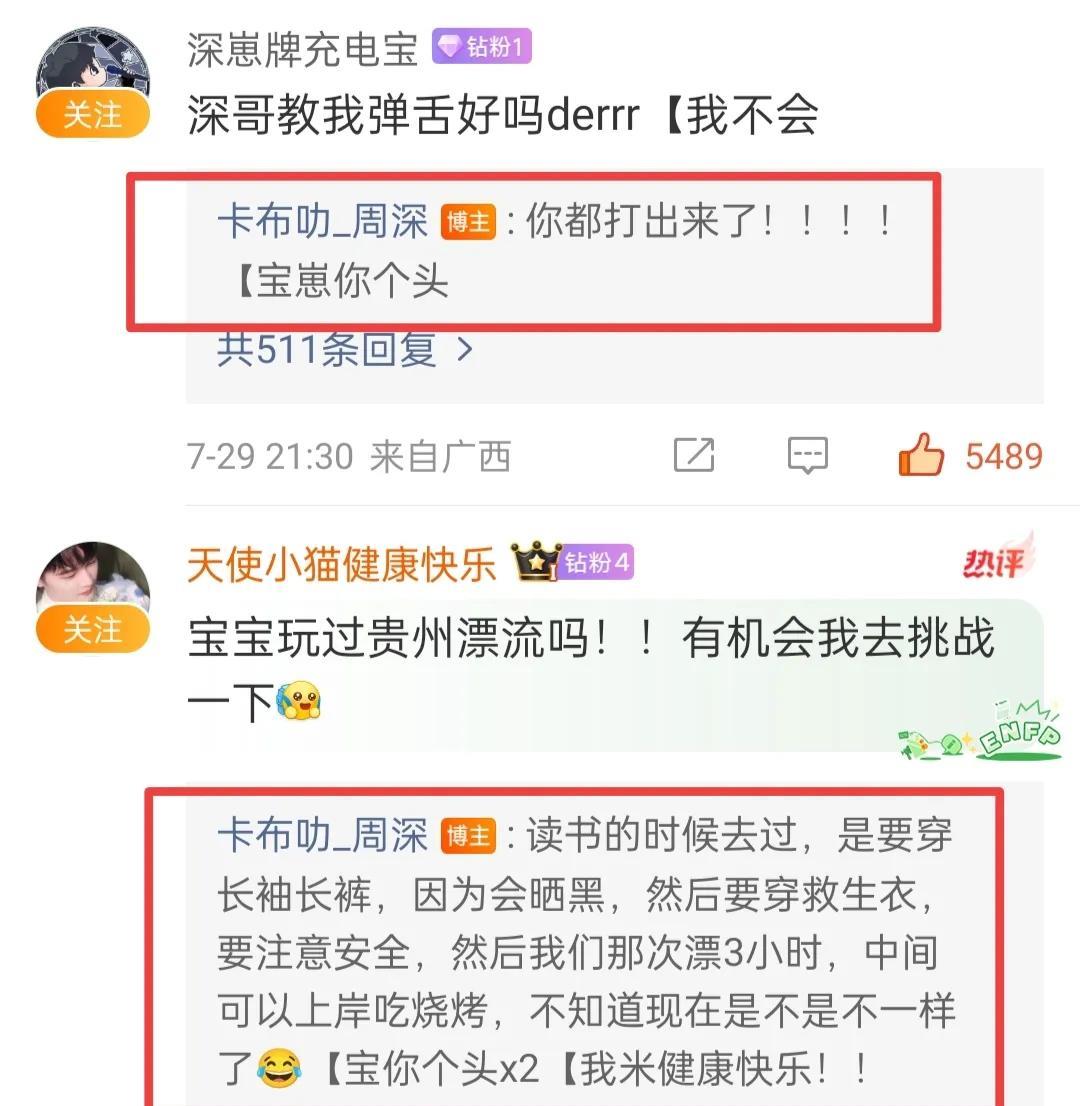Tap the crown icon beside 天使小猫健康快乐
This screenshot has height=1106, width=1080.
click(536, 561)
